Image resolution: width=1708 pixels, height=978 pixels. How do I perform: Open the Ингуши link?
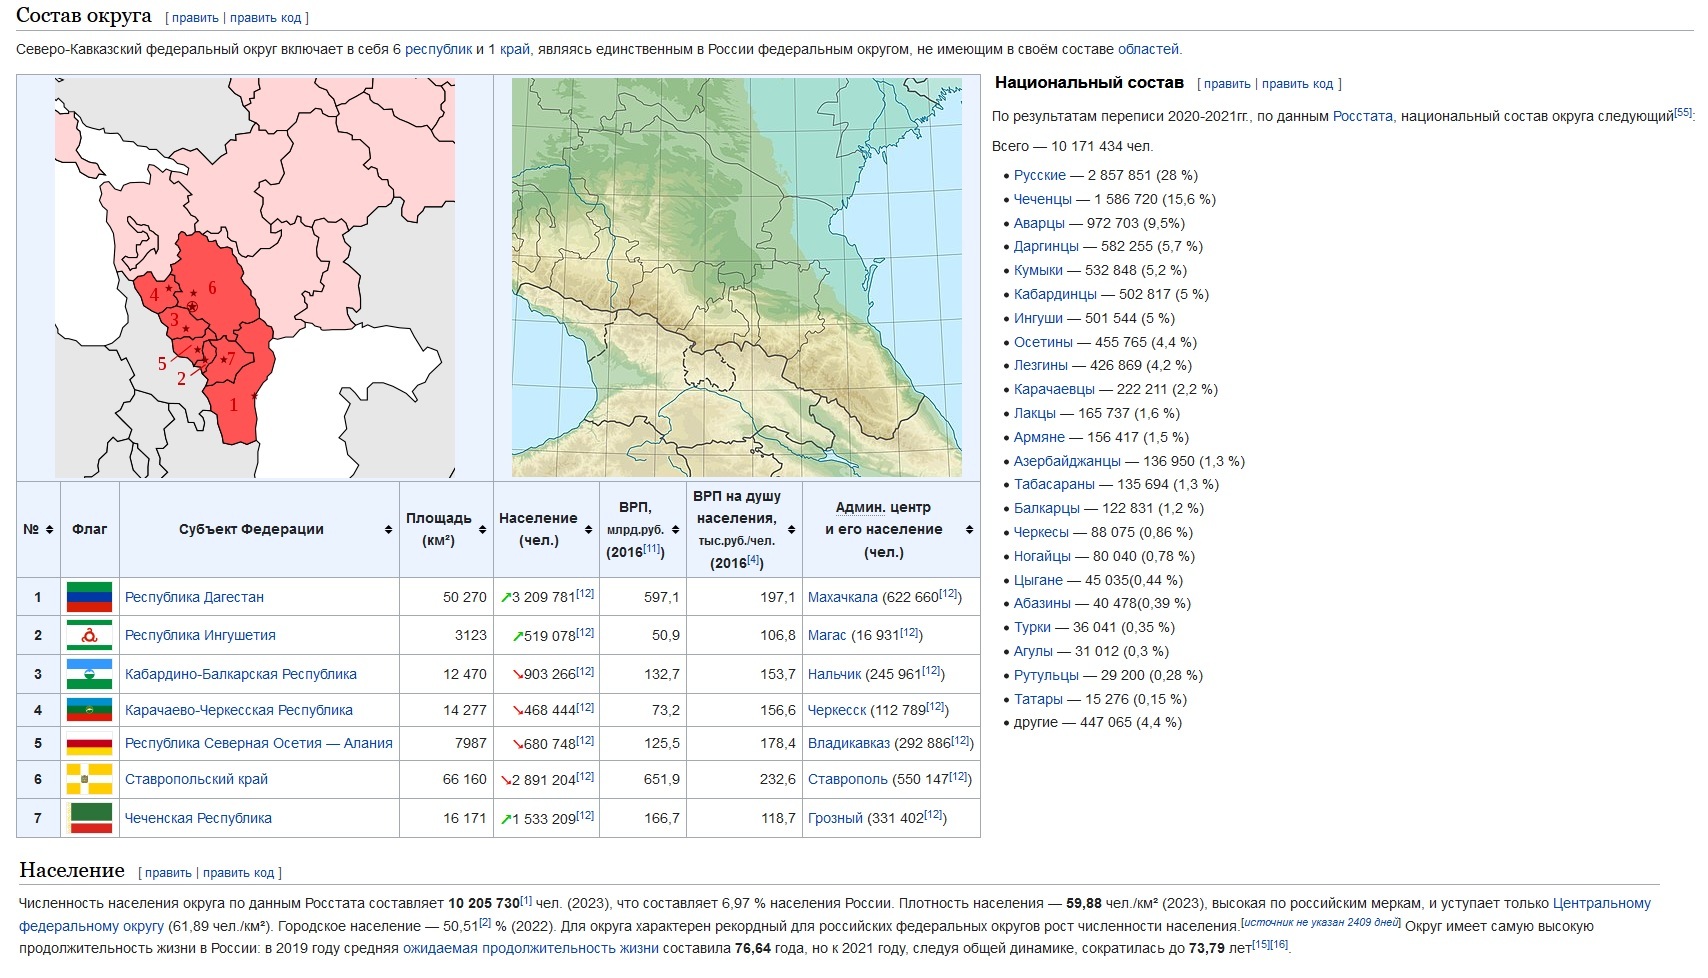pos(1038,318)
